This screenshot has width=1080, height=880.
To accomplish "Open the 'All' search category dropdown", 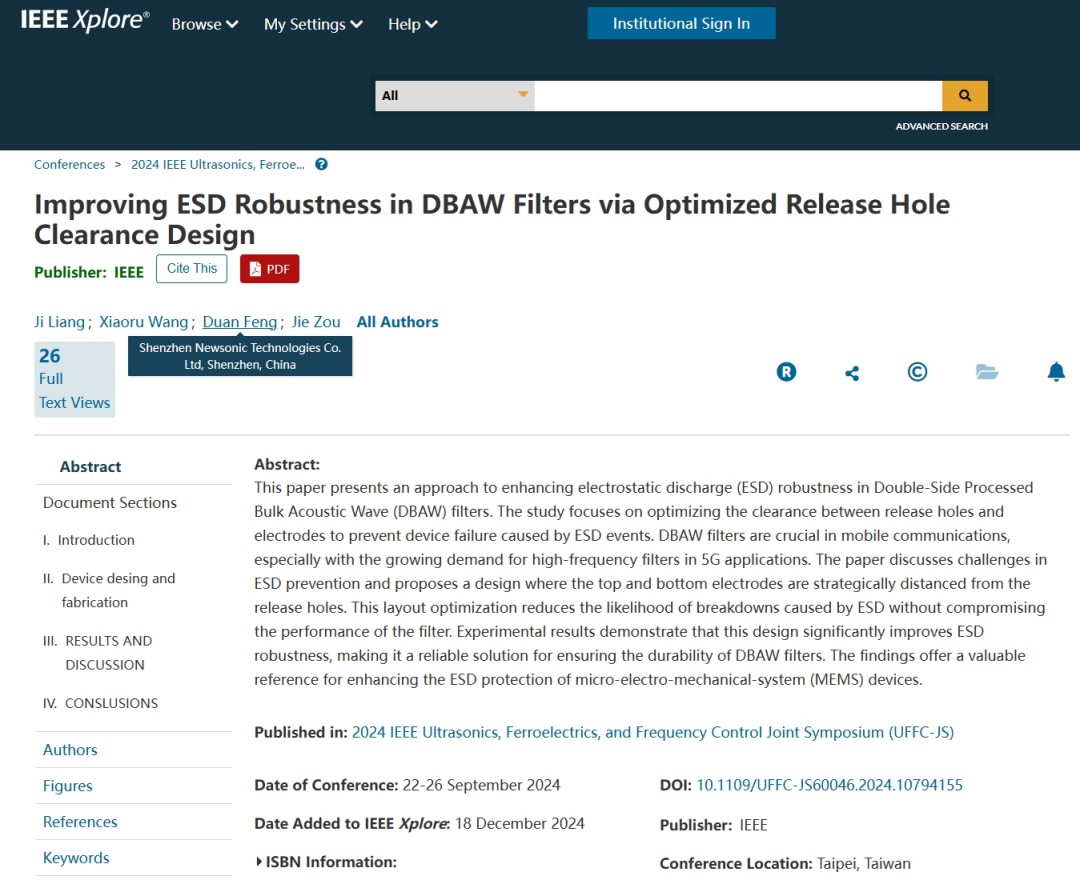I will coord(454,95).
